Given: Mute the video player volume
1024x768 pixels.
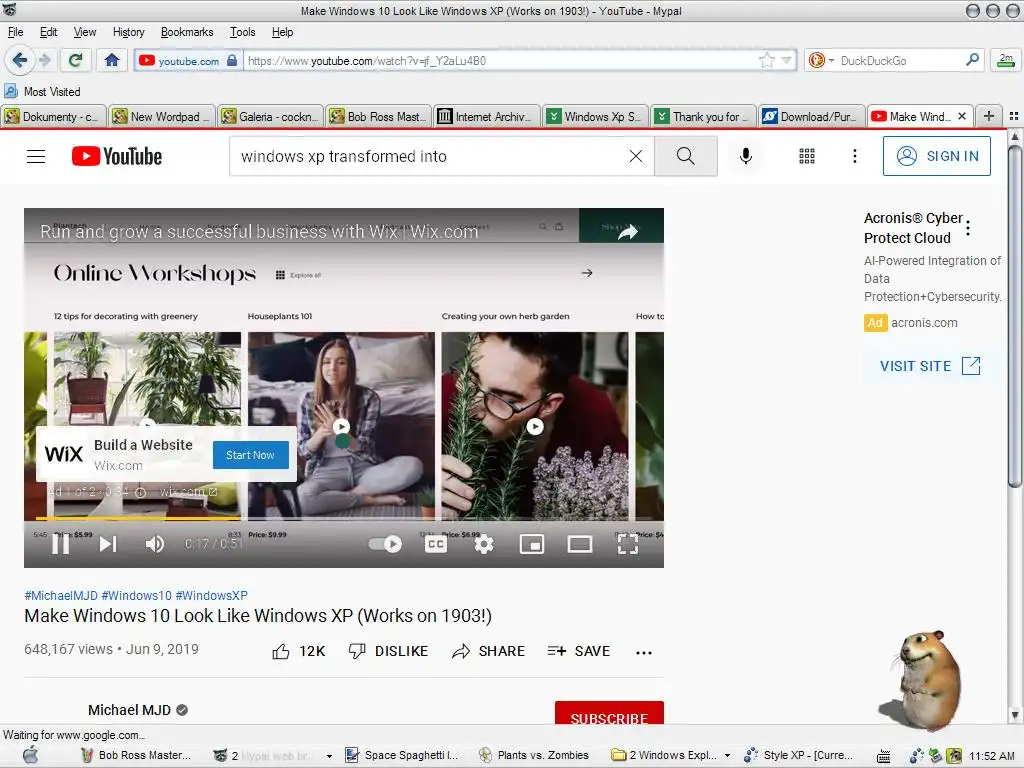Looking at the screenshot, I should (x=155, y=544).
